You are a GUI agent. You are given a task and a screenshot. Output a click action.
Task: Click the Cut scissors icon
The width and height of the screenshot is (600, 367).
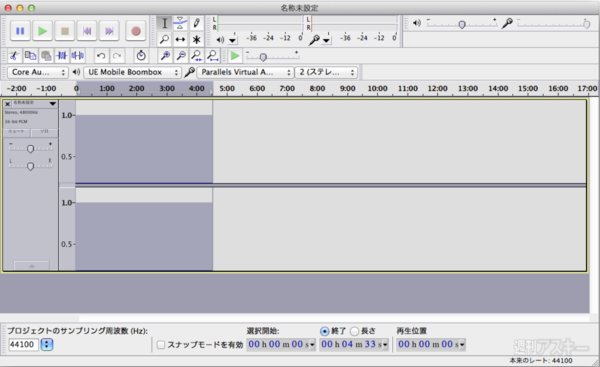[14, 56]
